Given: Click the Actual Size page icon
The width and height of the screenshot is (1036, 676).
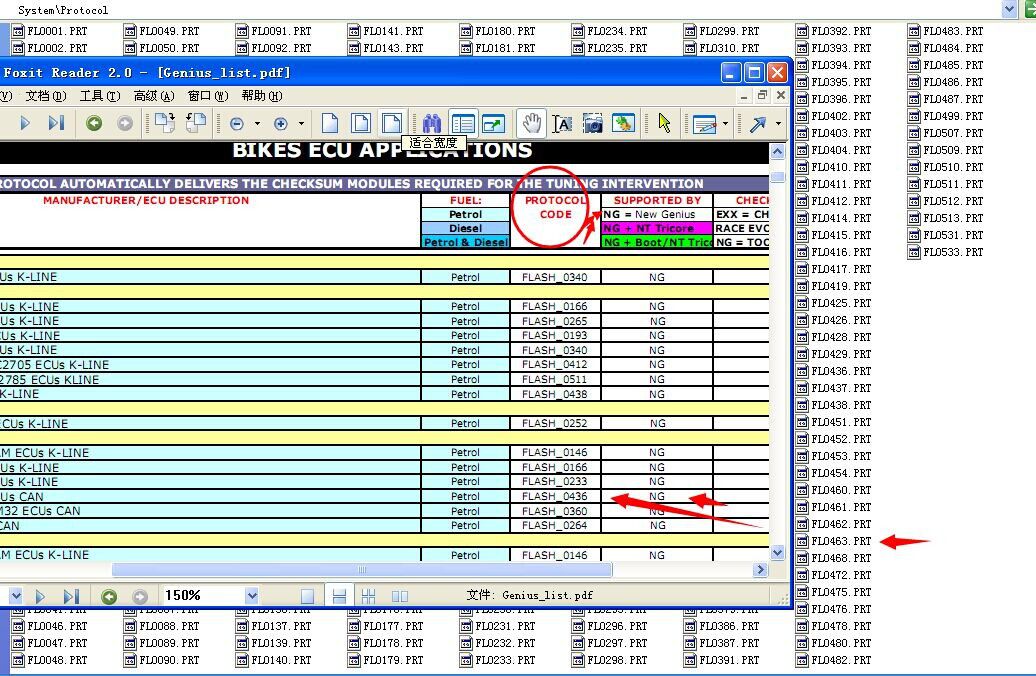Looking at the screenshot, I should pos(330,123).
